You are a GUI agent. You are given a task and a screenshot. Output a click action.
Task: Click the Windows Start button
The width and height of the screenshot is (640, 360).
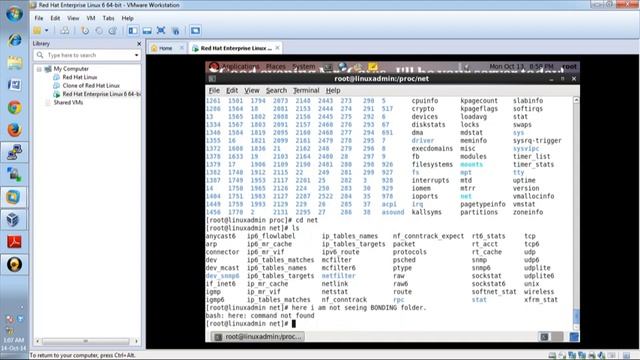pyautogui.click(x=14, y=14)
